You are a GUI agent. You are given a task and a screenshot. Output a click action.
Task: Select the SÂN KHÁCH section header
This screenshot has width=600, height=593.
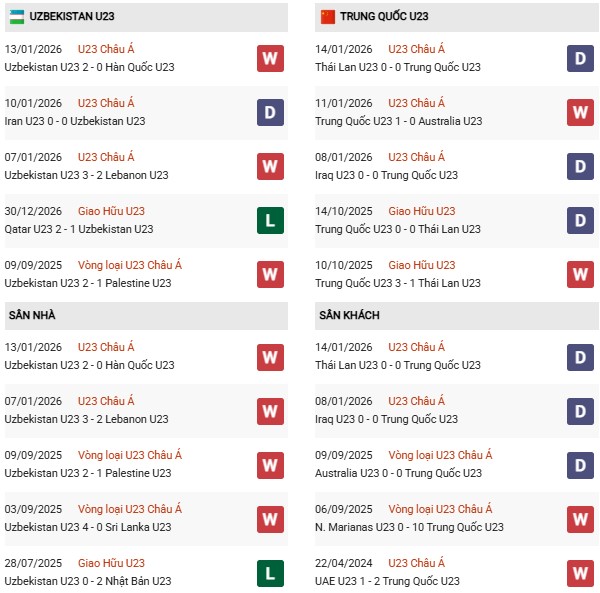pos(349,315)
